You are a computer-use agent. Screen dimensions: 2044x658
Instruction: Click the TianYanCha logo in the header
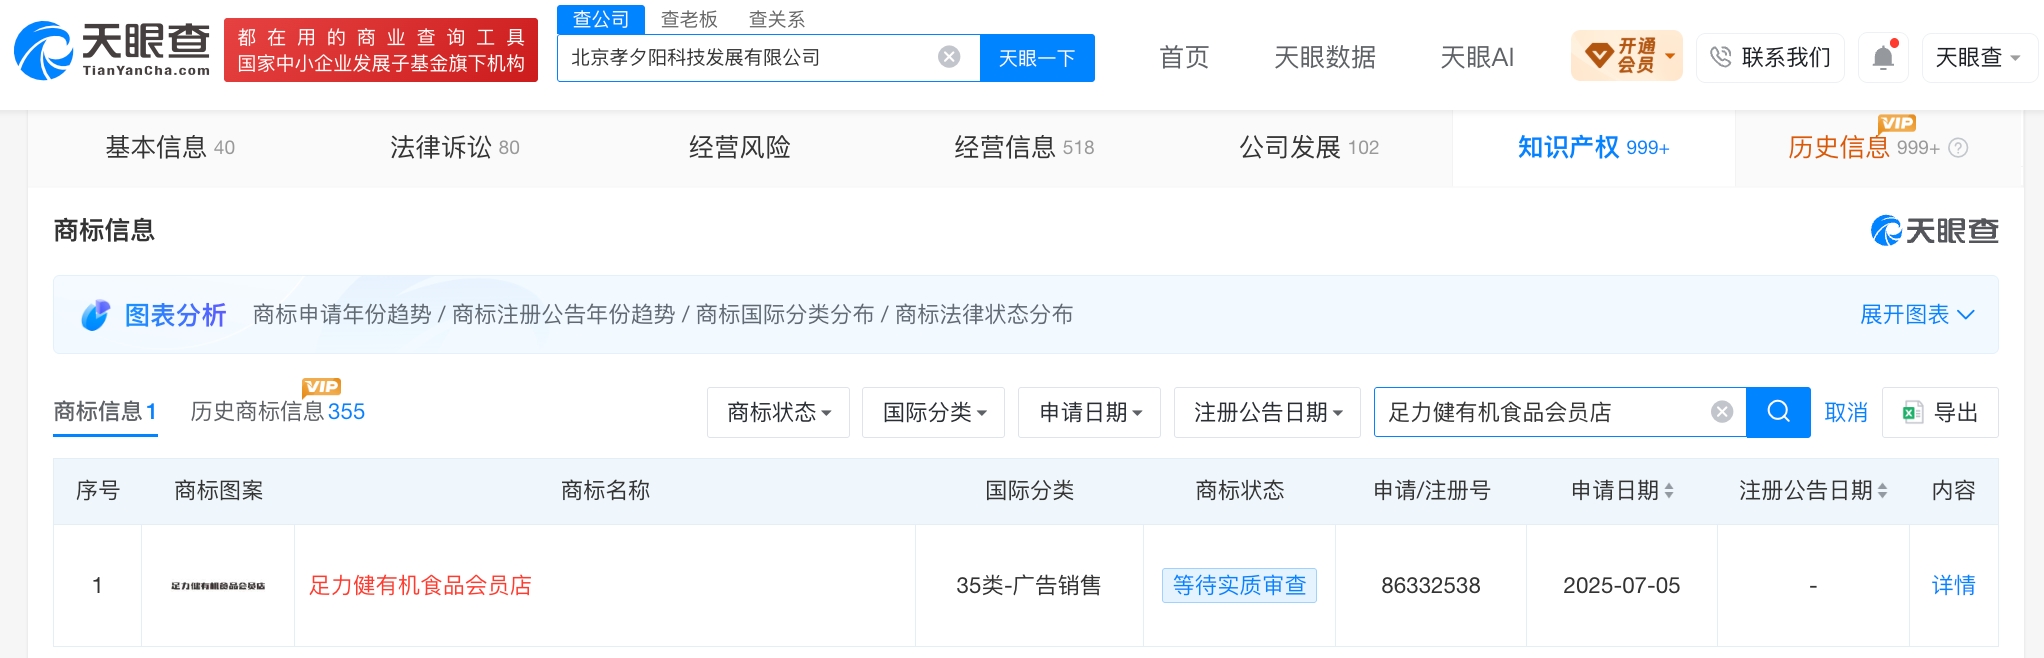pyautogui.click(x=112, y=49)
